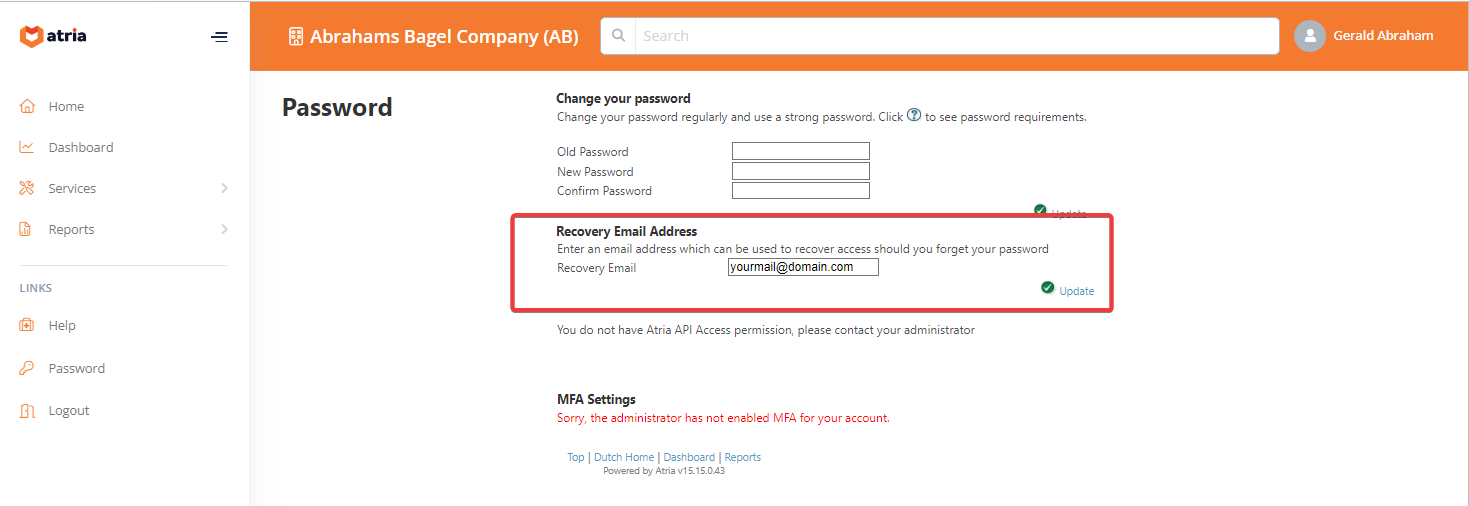1469x506 pixels.
Task: Click the Reports document icon
Action: (x=27, y=229)
